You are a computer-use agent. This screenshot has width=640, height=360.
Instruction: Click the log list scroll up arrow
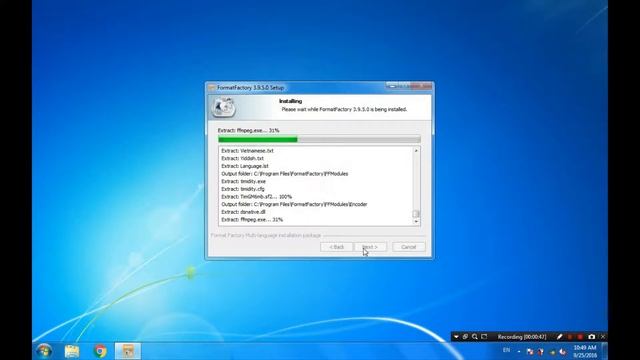(416, 151)
